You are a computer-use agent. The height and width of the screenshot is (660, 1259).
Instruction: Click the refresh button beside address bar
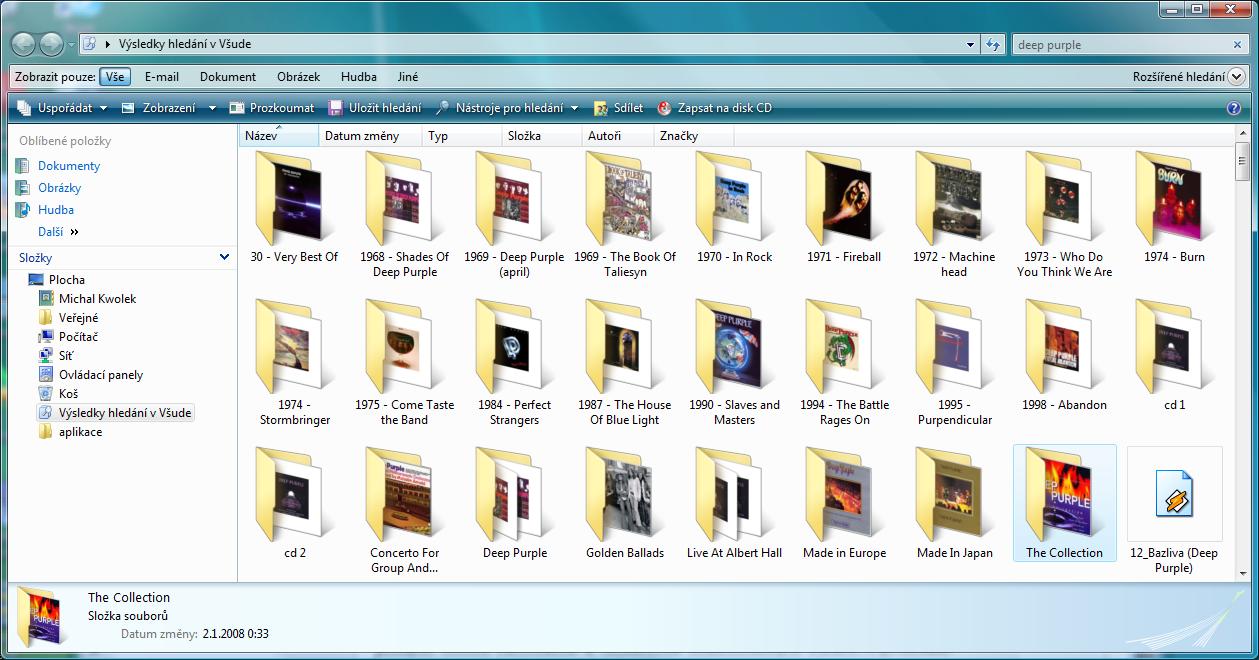993,44
